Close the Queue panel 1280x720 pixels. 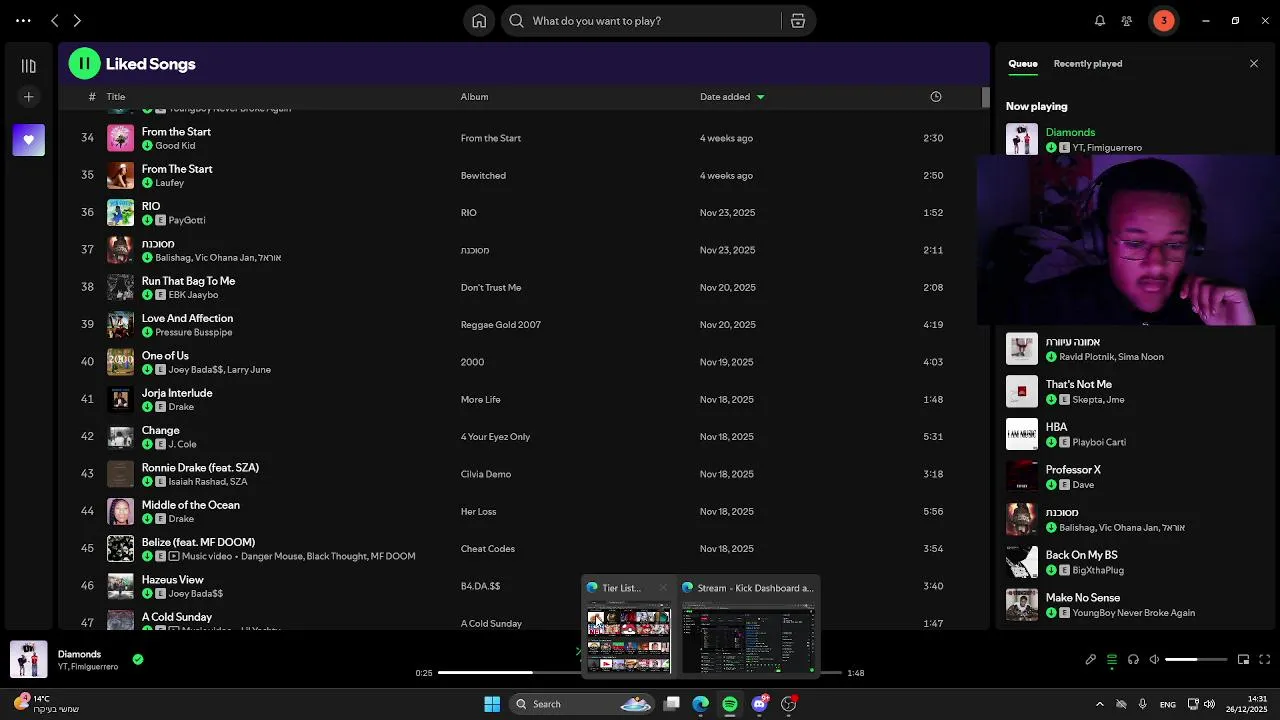(x=1254, y=64)
